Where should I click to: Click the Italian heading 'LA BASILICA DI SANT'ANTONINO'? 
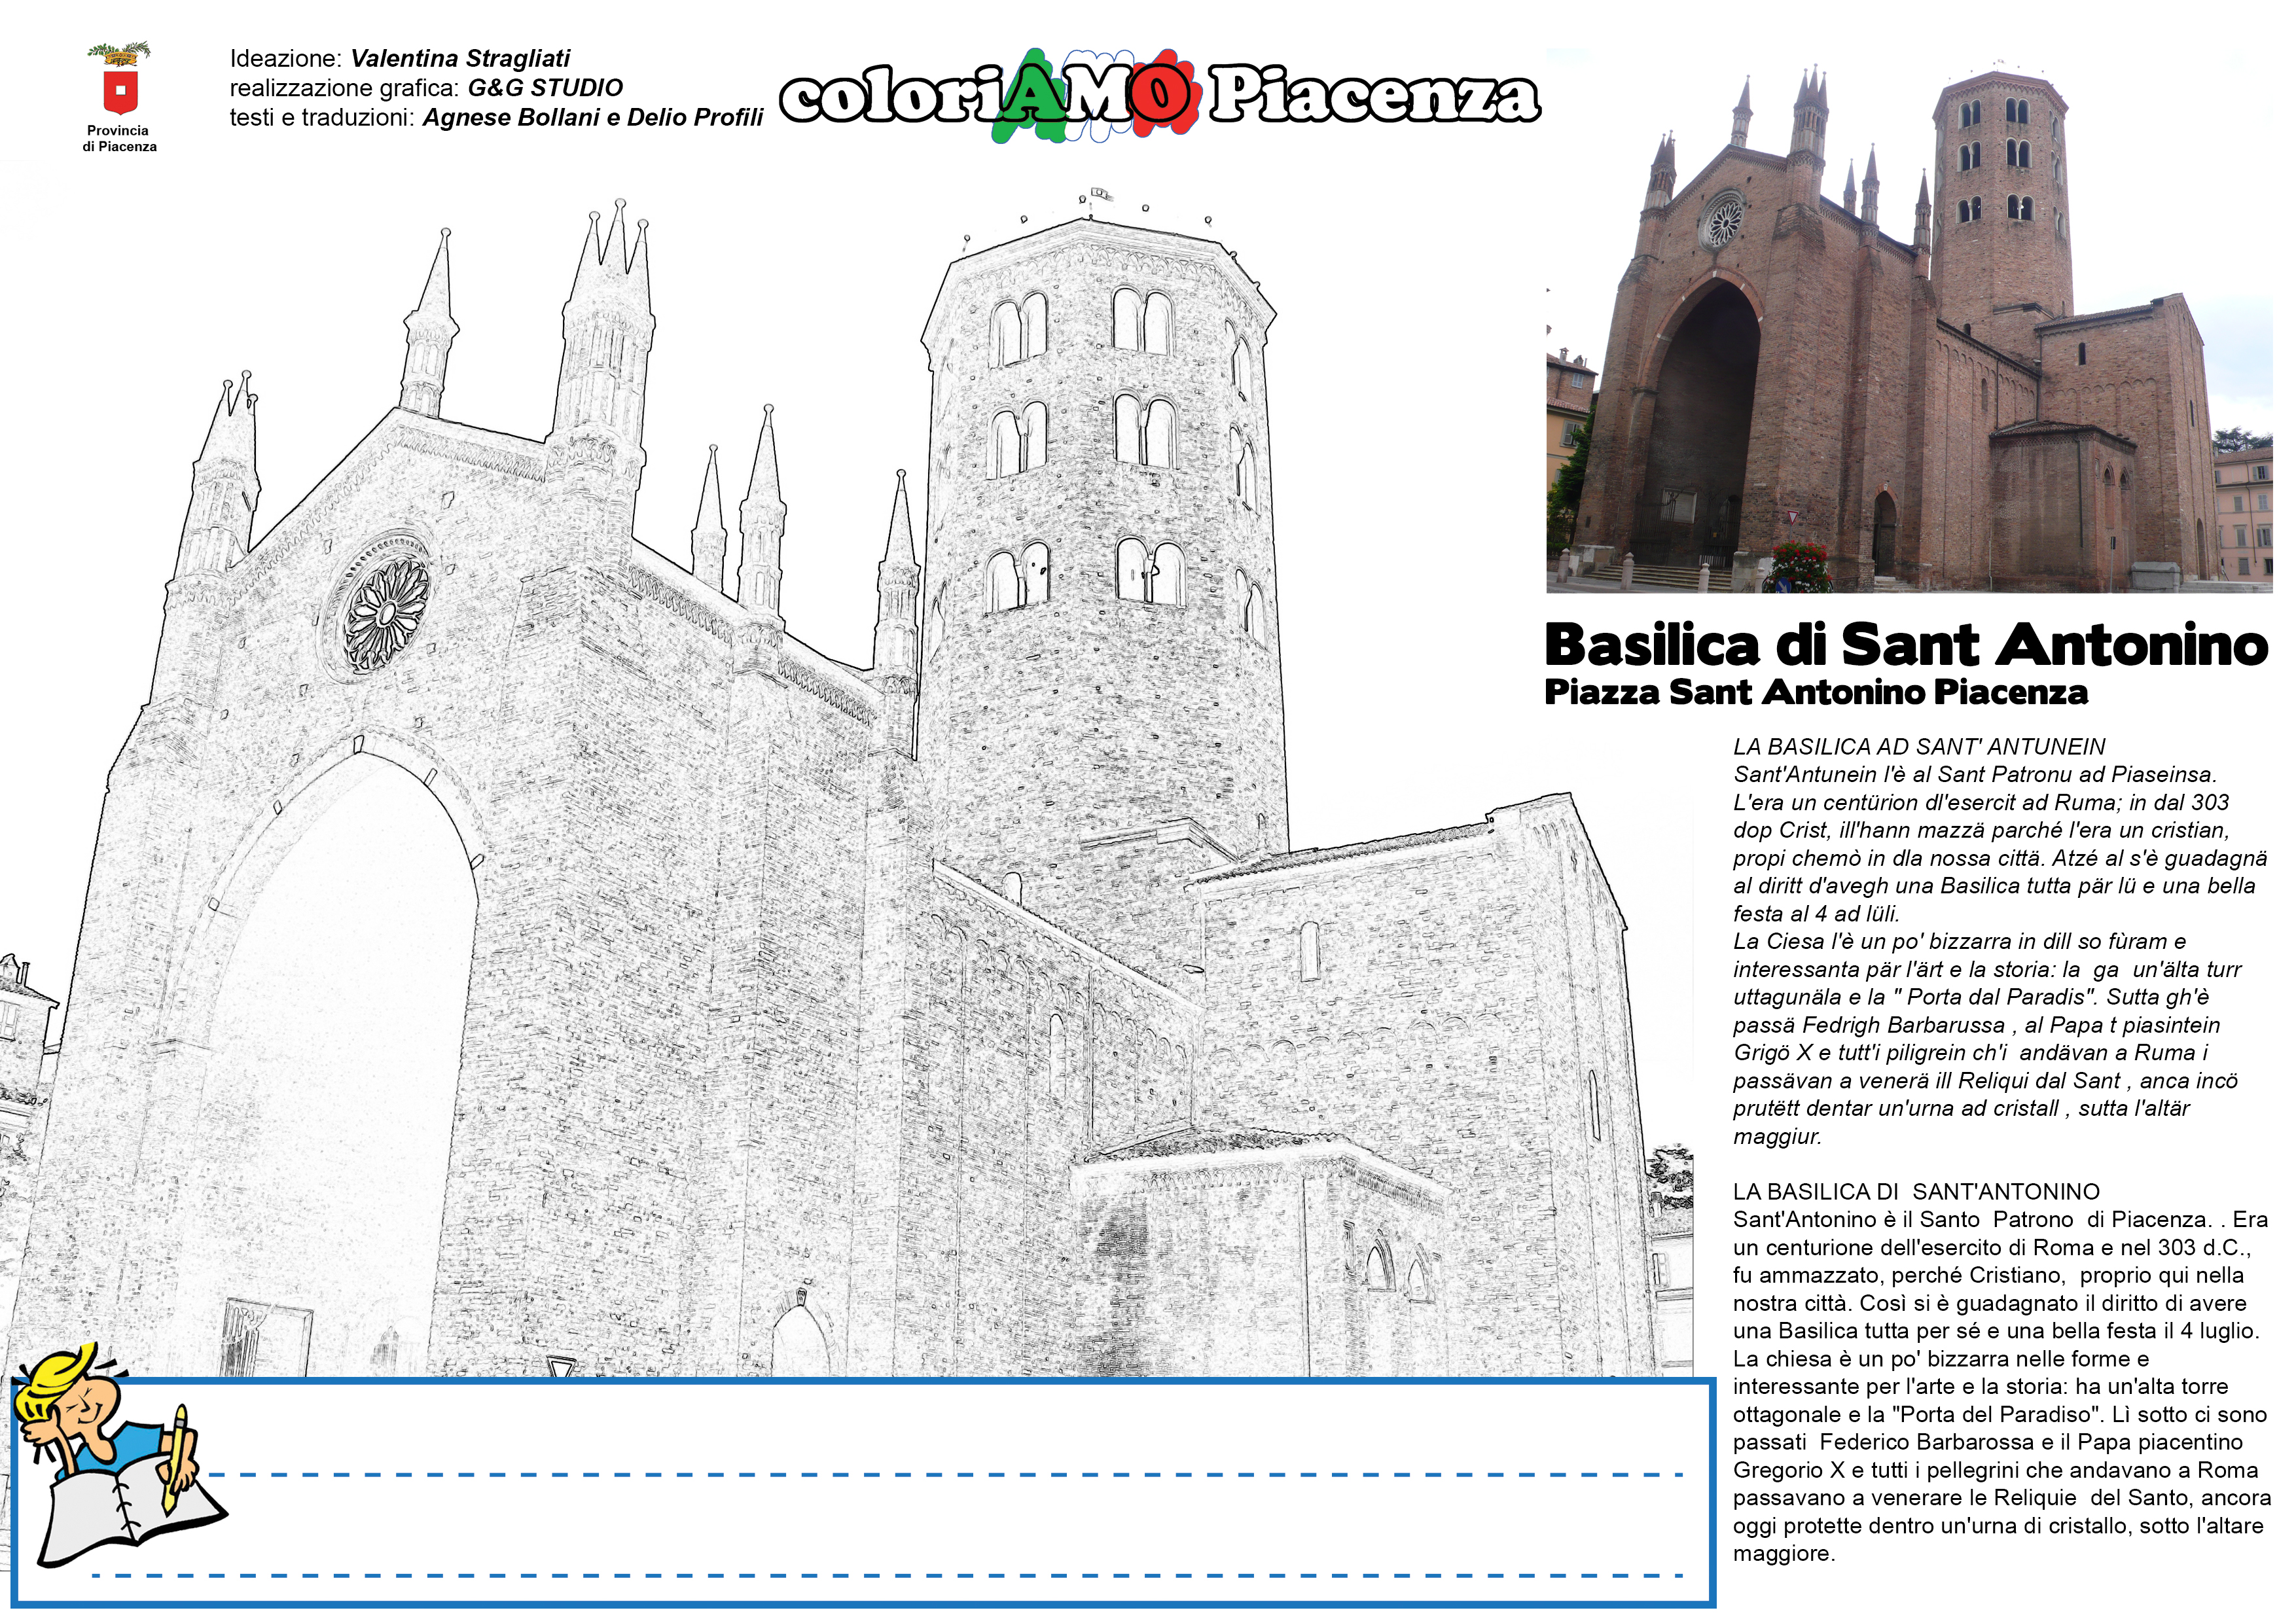[x=1916, y=1192]
